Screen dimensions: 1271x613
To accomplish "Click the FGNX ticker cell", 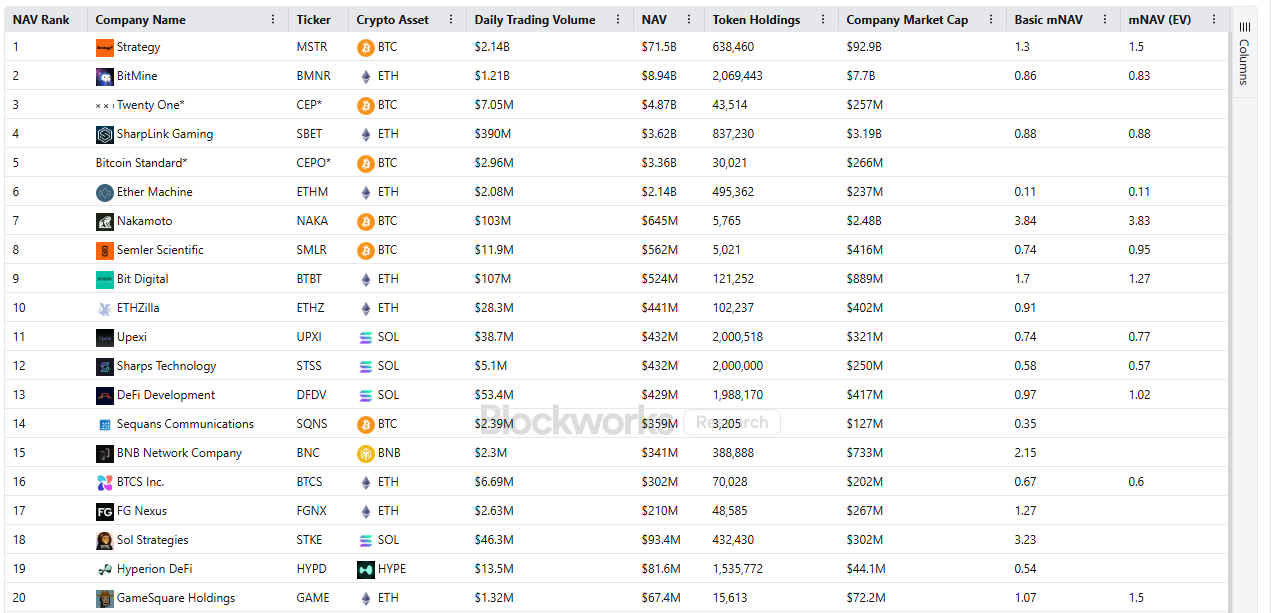I will [x=312, y=511].
